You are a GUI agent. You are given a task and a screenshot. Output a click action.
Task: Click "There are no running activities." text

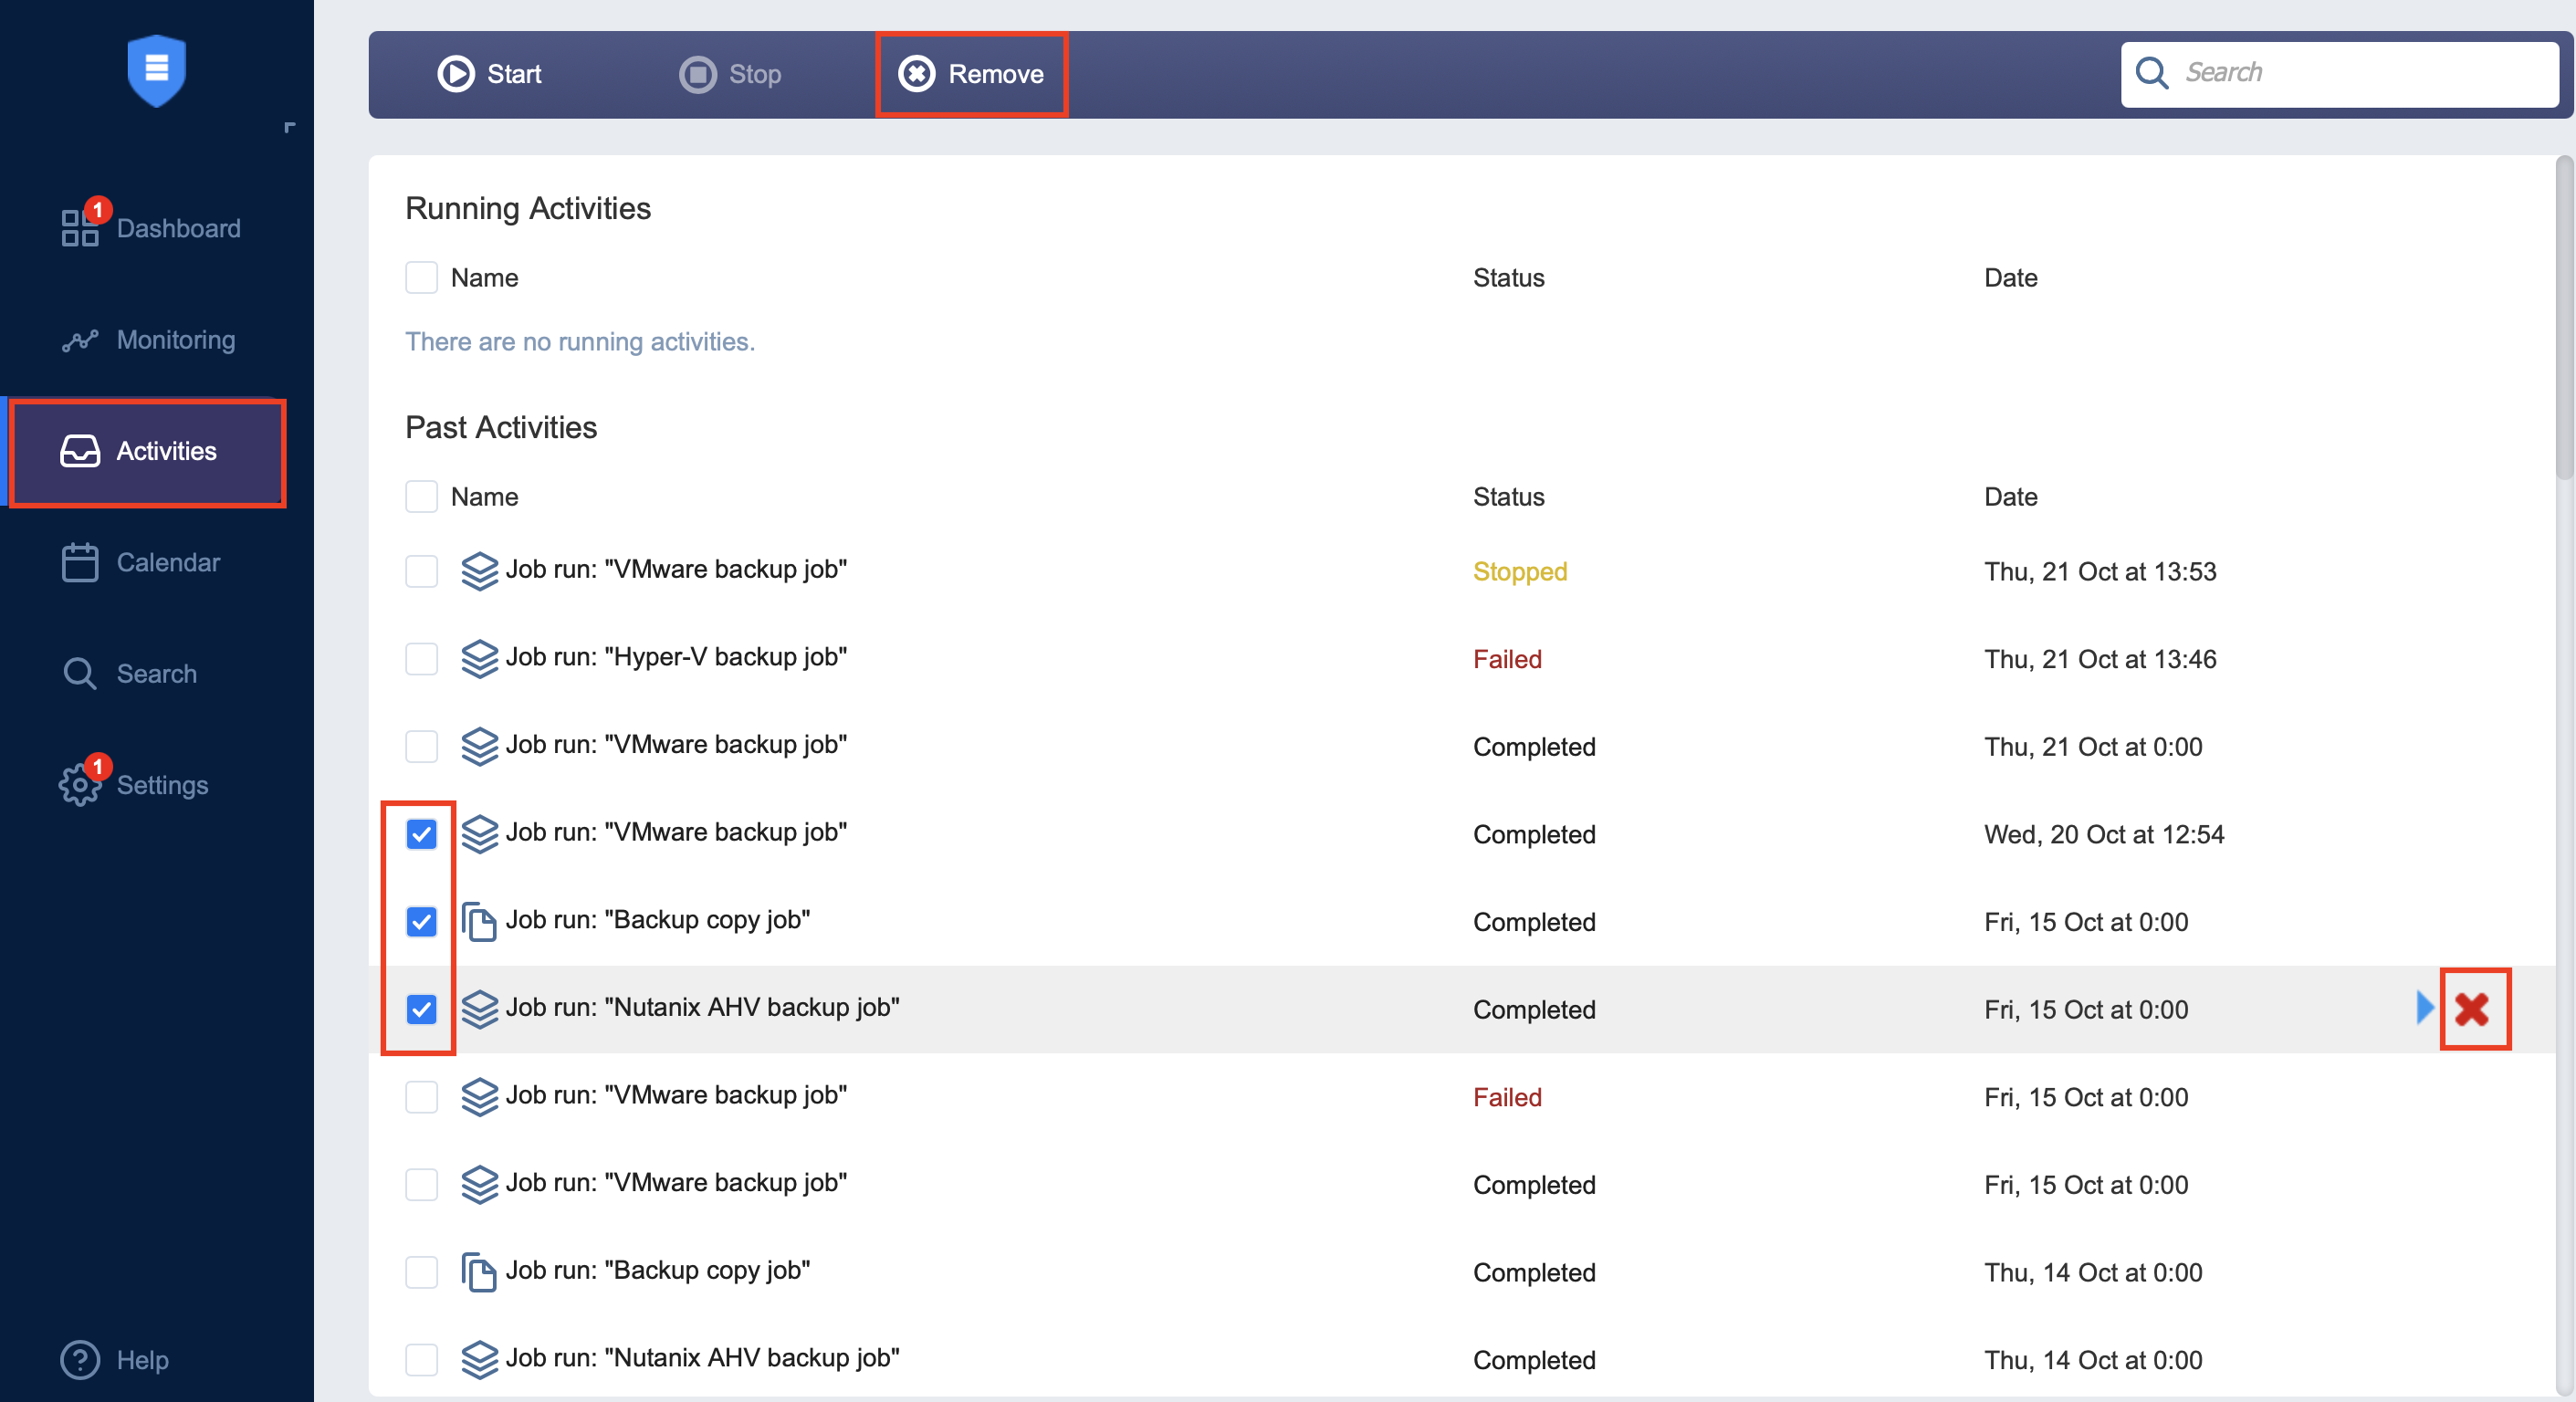point(580,342)
